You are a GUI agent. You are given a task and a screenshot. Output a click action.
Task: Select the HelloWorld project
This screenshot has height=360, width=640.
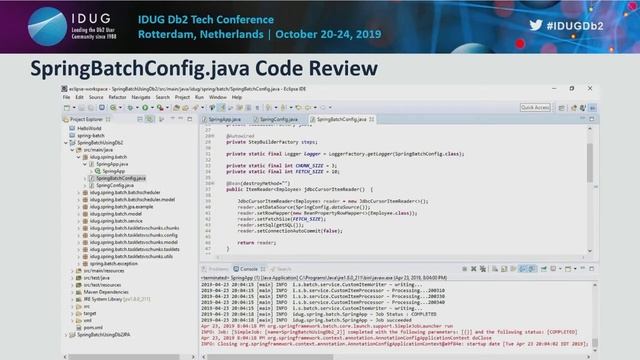[x=89, y=128]
